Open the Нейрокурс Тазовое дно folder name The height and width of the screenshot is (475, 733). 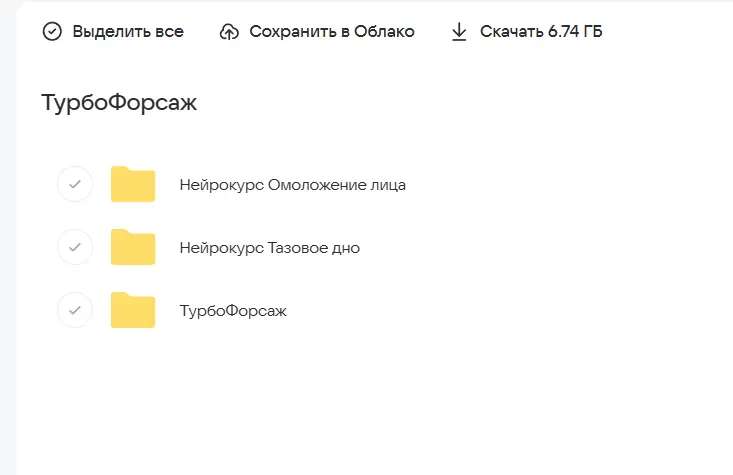[x=270, y=248]
